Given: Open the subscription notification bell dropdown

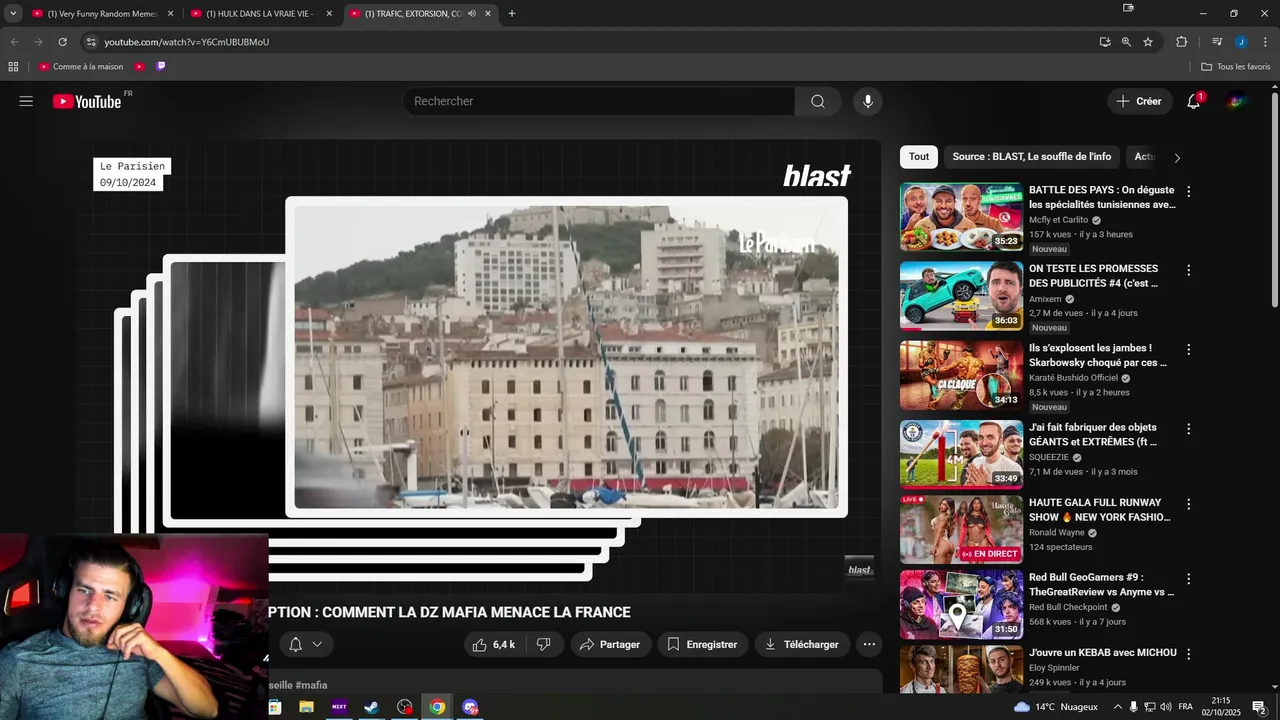Looking at the screenshot, I should tap(305, 645).
